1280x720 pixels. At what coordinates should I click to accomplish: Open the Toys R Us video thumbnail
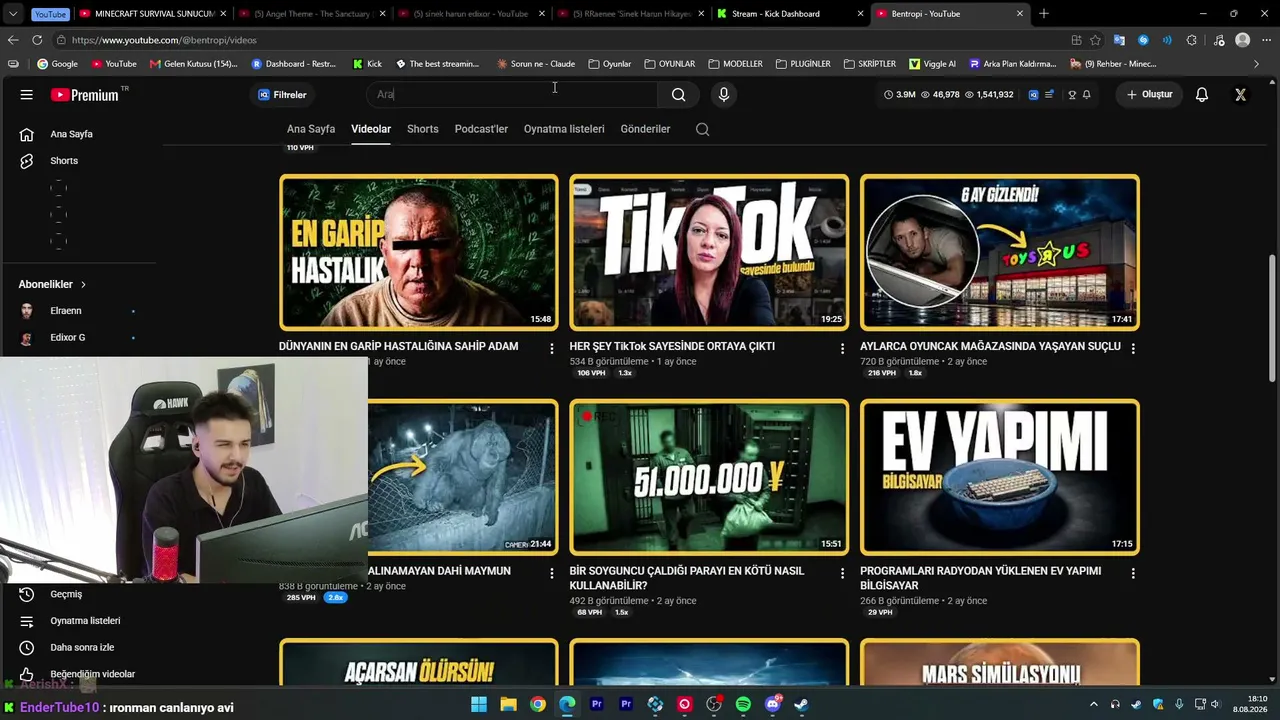click(x=1000, y=252)
